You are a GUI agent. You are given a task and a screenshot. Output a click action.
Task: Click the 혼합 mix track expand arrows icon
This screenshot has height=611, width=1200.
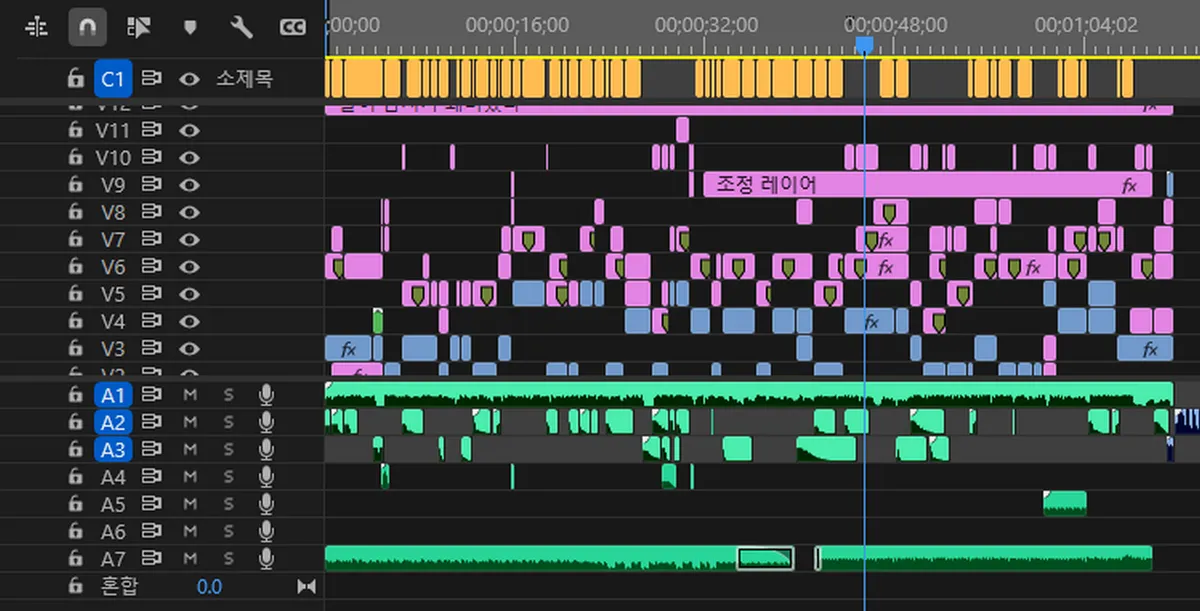pyautogui.click(x=306, y=586)
